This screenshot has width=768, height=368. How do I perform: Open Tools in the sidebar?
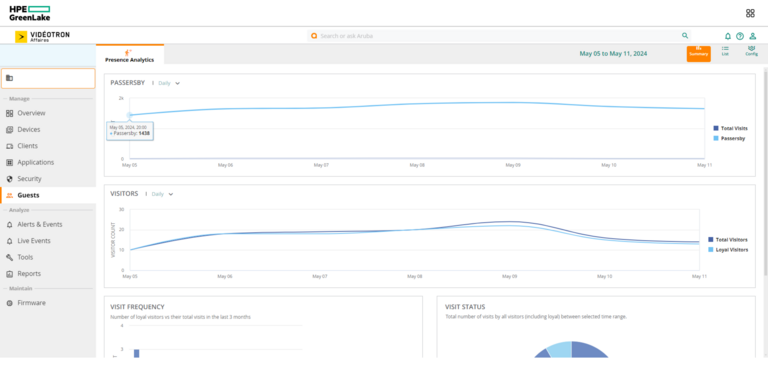pos(25,257)
